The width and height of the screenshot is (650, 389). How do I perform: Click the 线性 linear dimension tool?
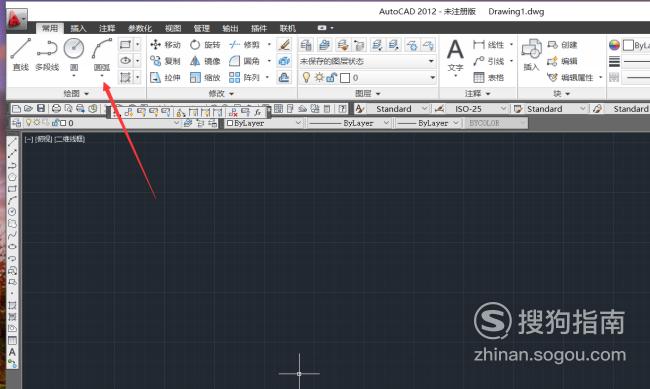click(x=488, y=44)
